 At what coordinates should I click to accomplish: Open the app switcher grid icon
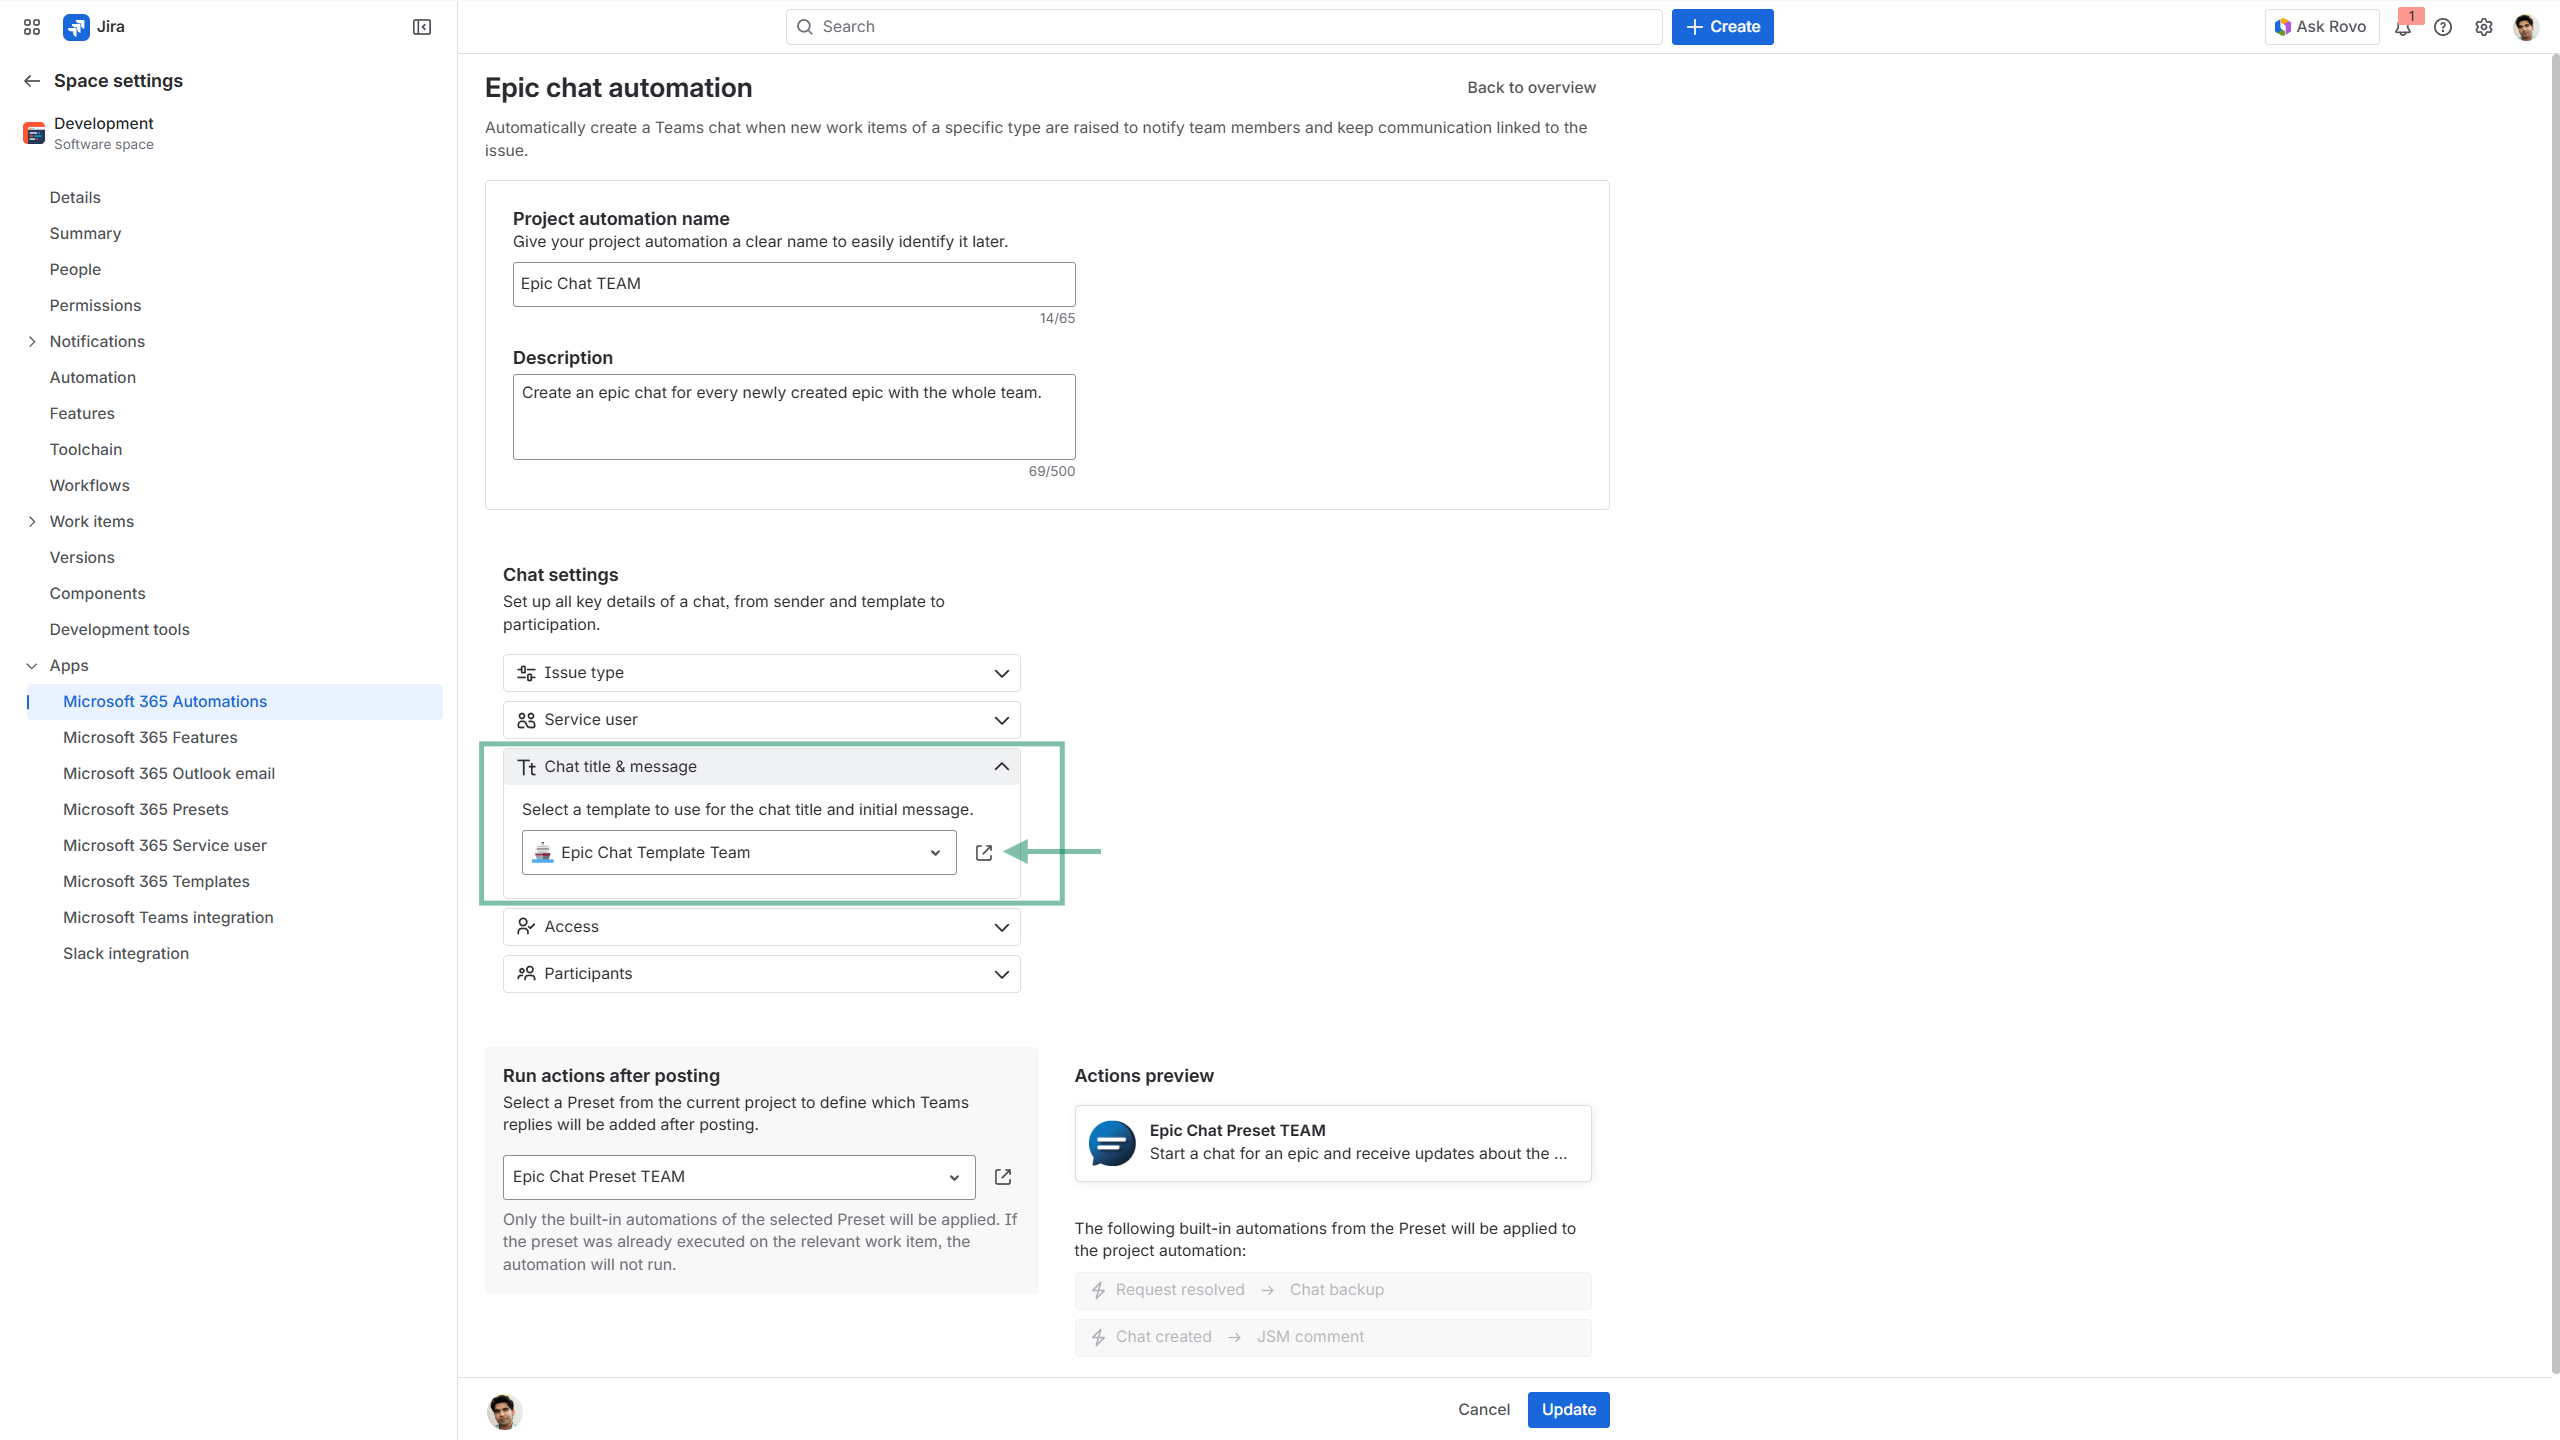click(32, 27)
